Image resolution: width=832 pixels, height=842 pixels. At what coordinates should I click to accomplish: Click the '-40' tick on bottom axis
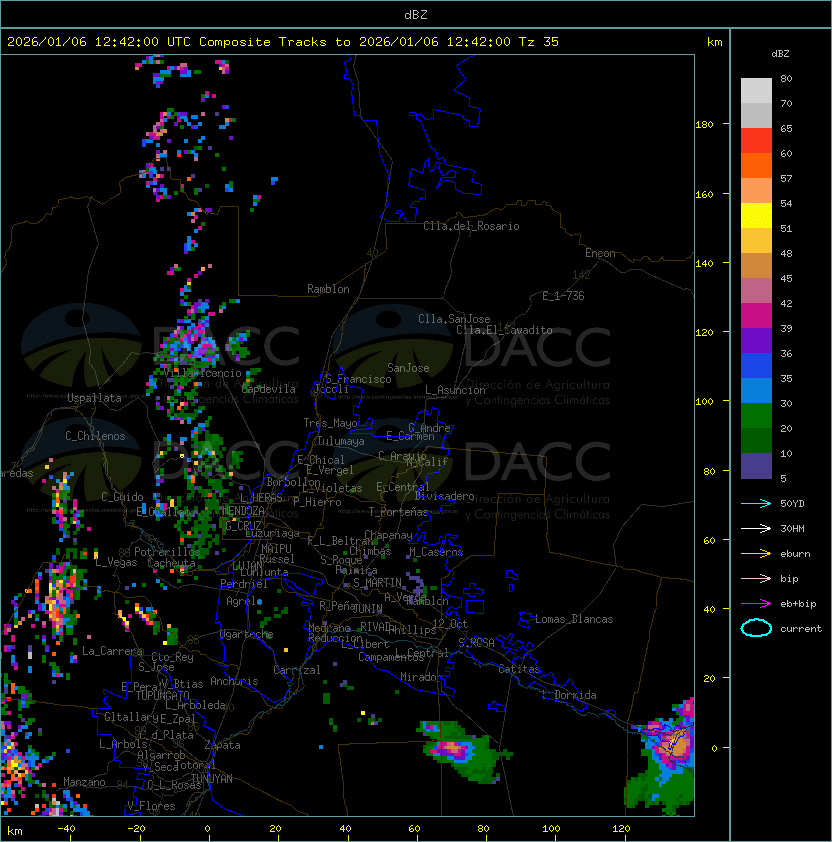coord(66,829)
